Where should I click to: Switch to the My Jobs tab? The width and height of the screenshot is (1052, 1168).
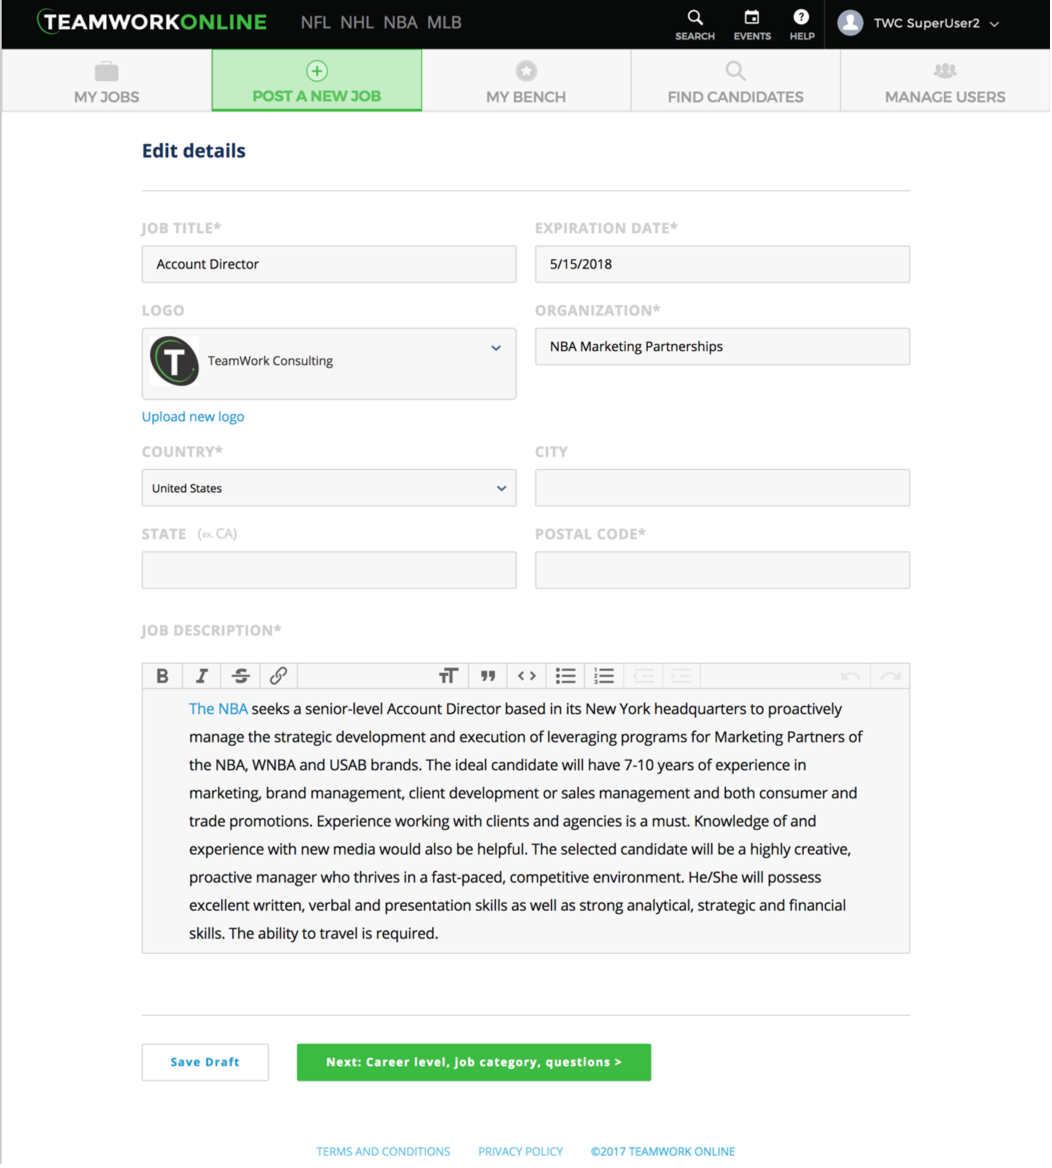point(106,81)
